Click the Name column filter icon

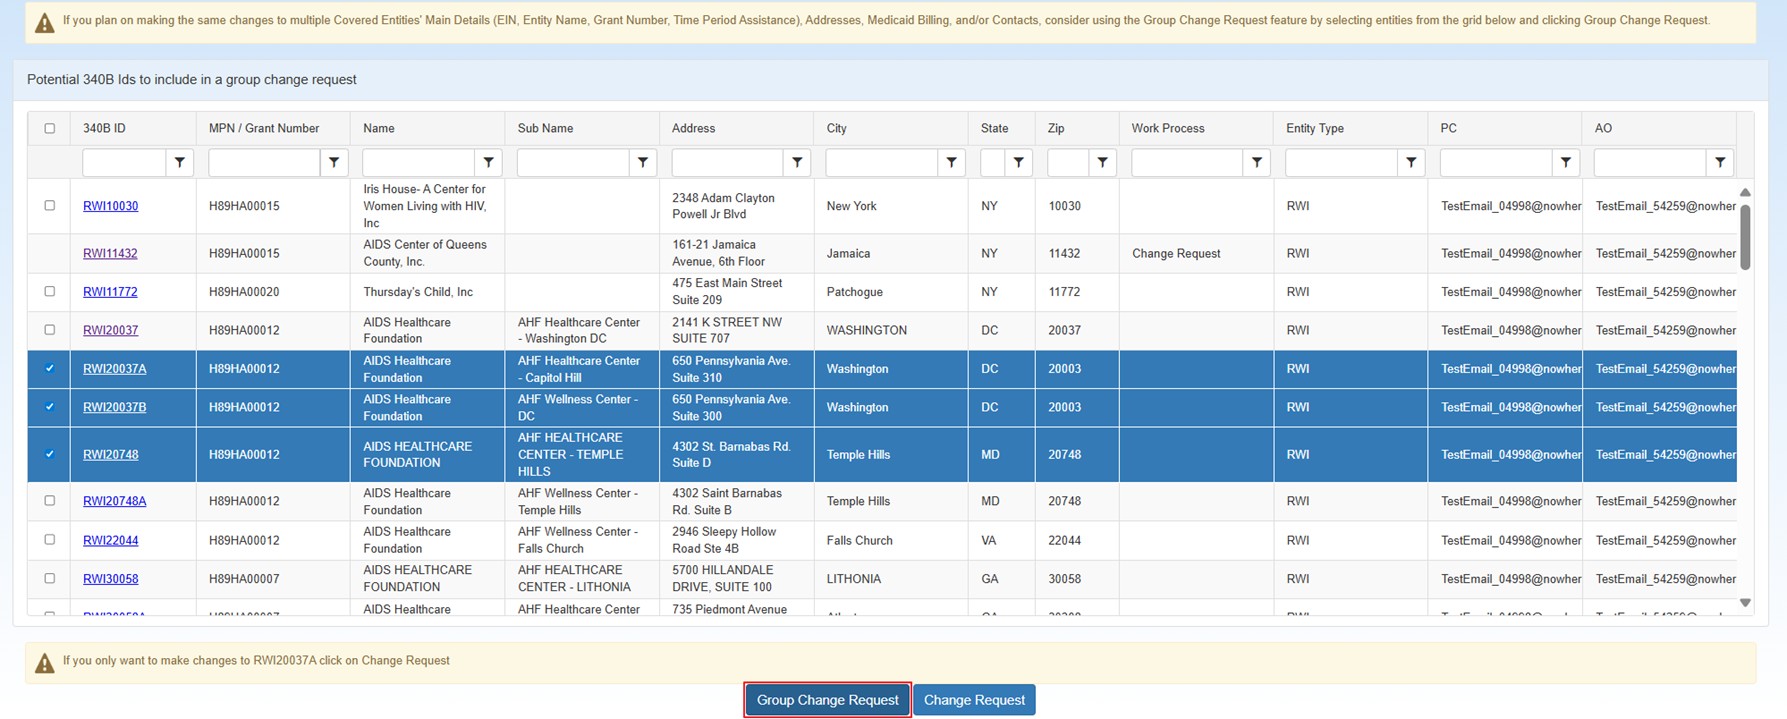point(488,162)
